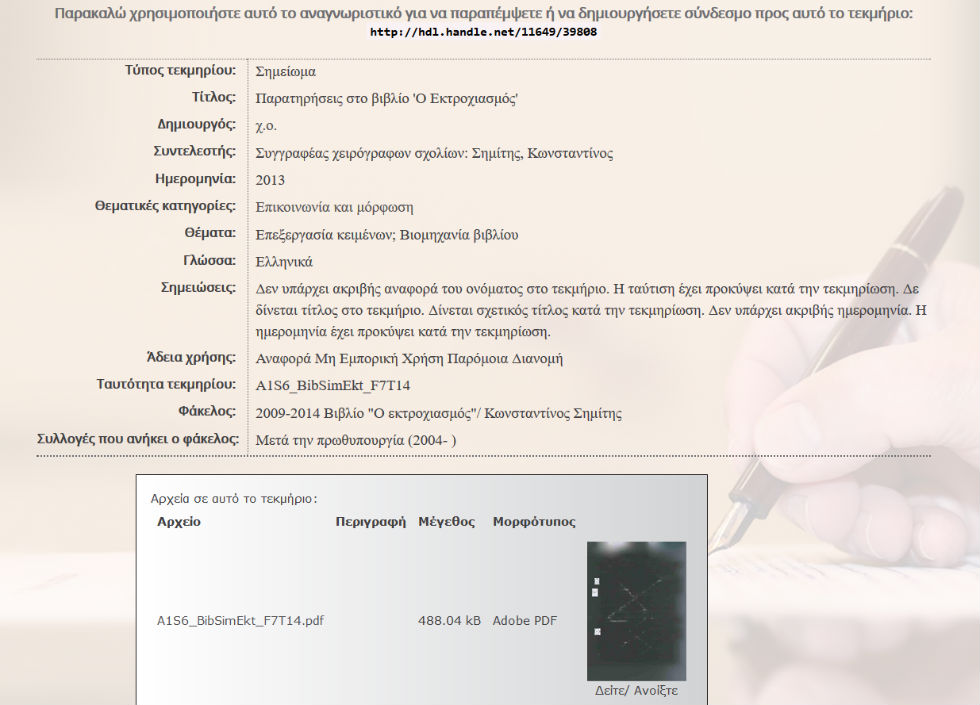Click the 'Αρχείο' column header

[179, 522]
